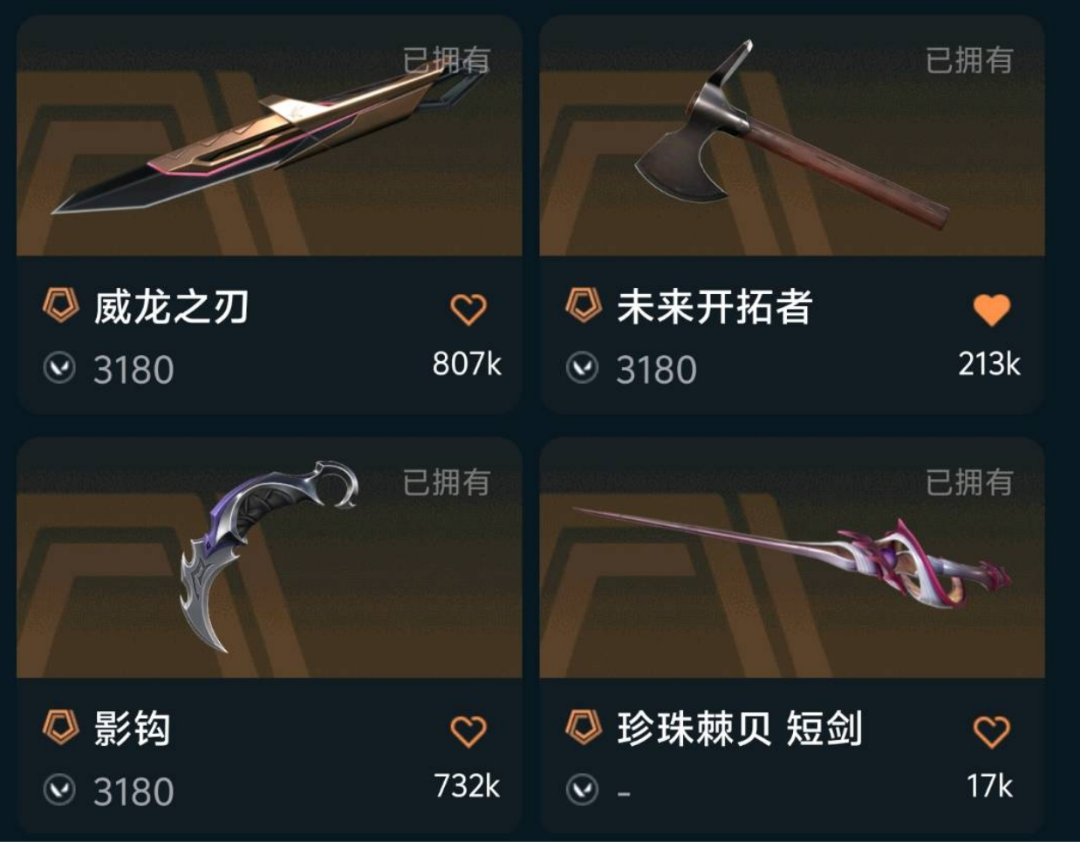This screenshot has height=842, width=1080.
Task: Click the VP currency icon under 珍珠棘贝 短剑
Action: click(582, 790)
